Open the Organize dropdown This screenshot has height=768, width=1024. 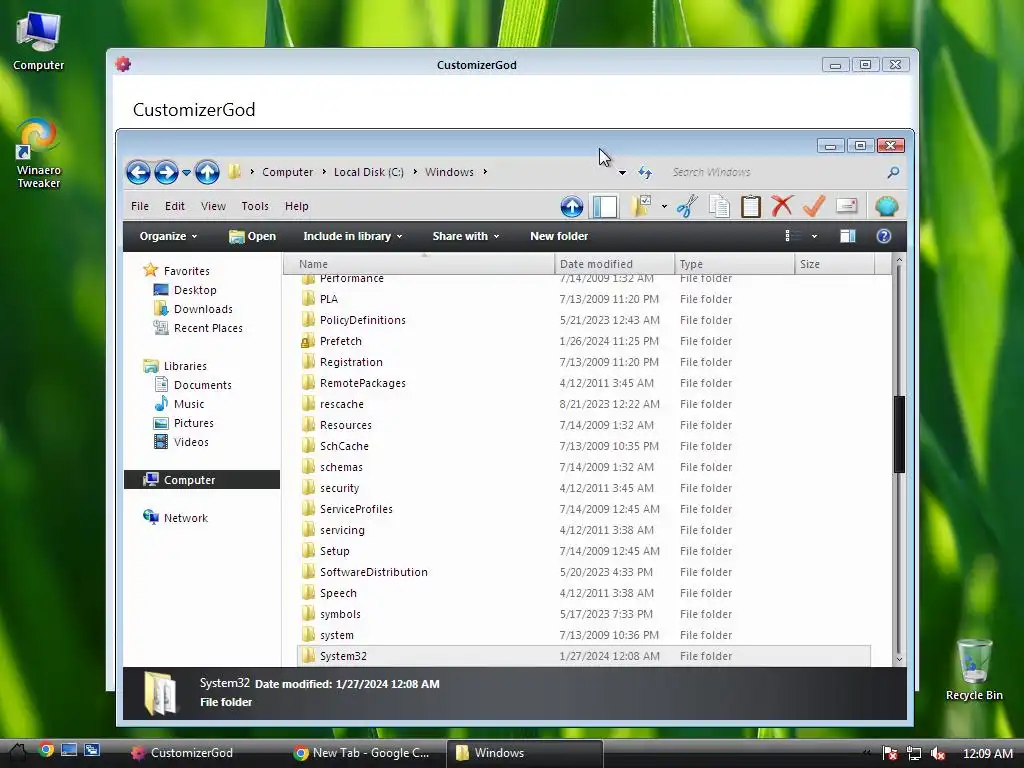pyautogui.click(x=168, y=236)
